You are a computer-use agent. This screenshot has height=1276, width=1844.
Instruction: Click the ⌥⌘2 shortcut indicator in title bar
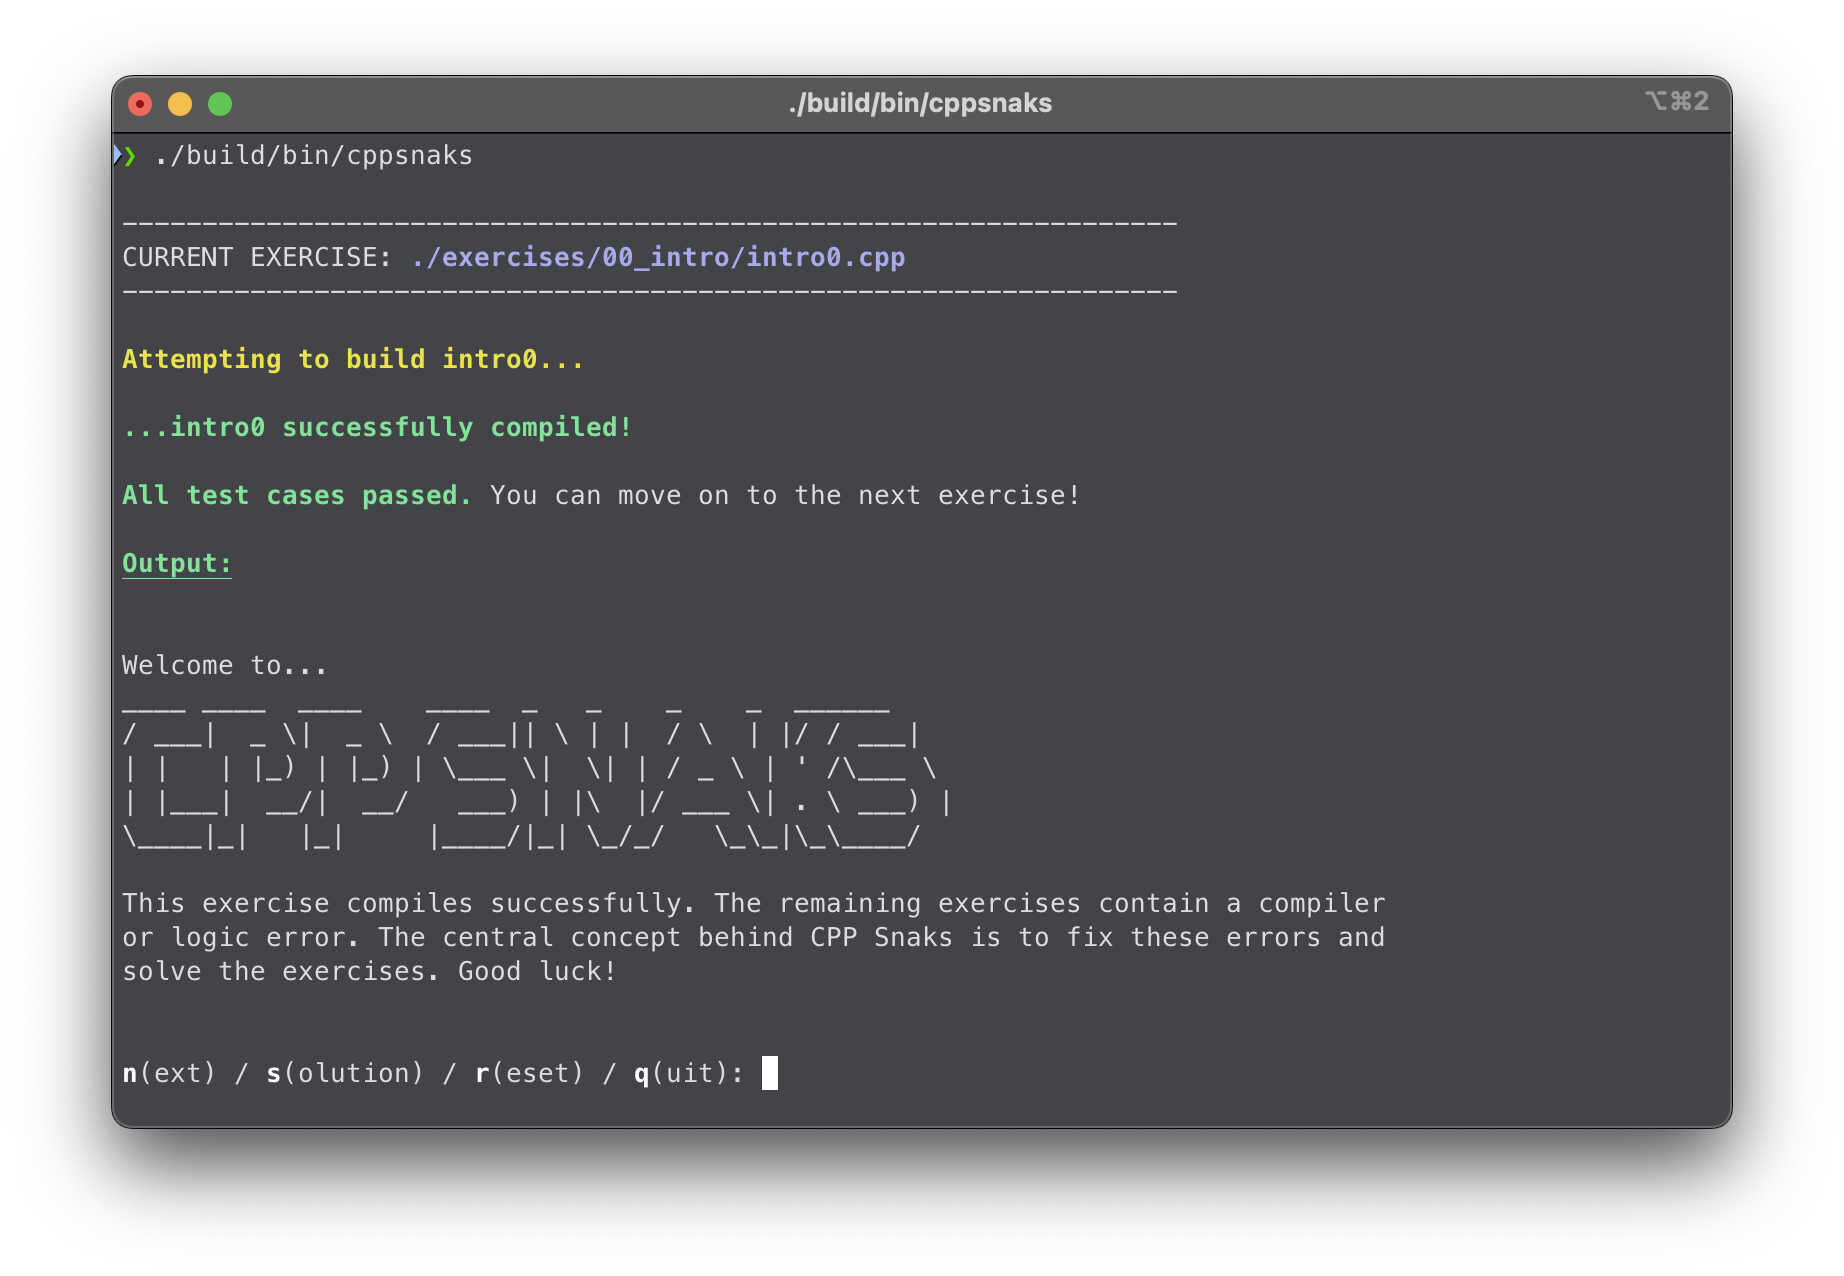(1676, 102)
